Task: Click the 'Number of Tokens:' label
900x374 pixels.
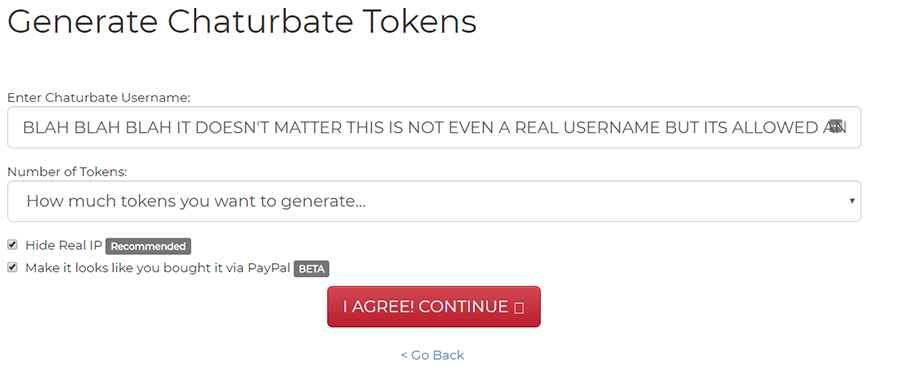Action: (x=67, y=172)
